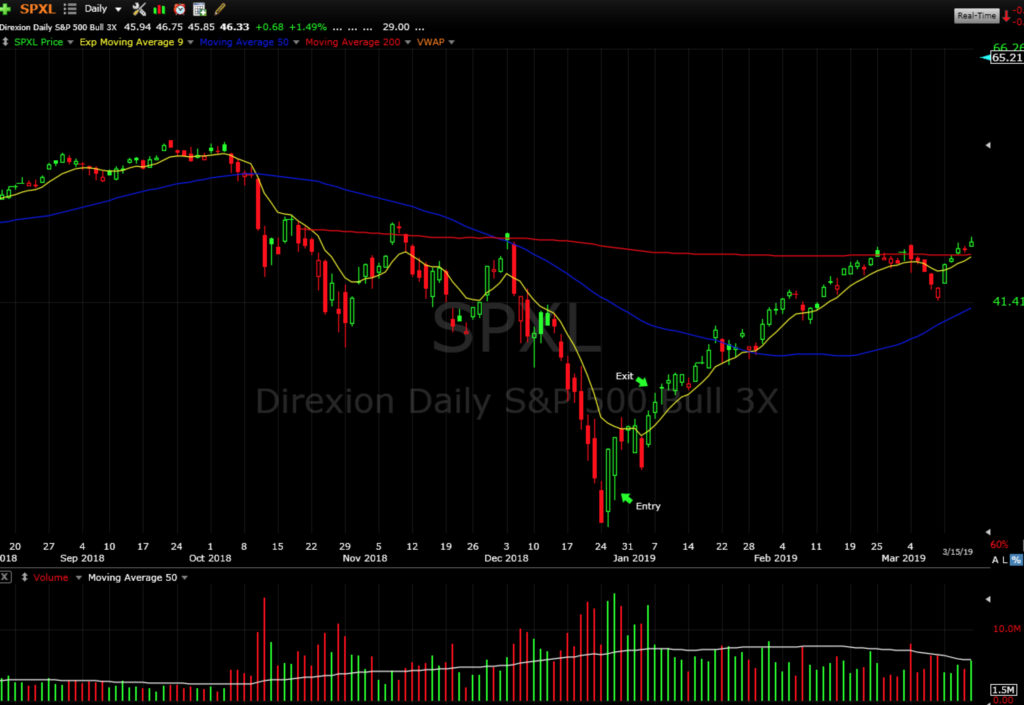Toggle percent % scale button
The image size is (1024, 705).
pos(1016,560)
